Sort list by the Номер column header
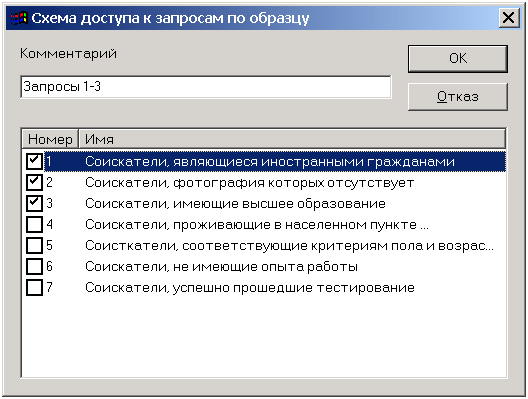This screenshot has width=528, height=399. pyautogui.click(x=50, y=139)
